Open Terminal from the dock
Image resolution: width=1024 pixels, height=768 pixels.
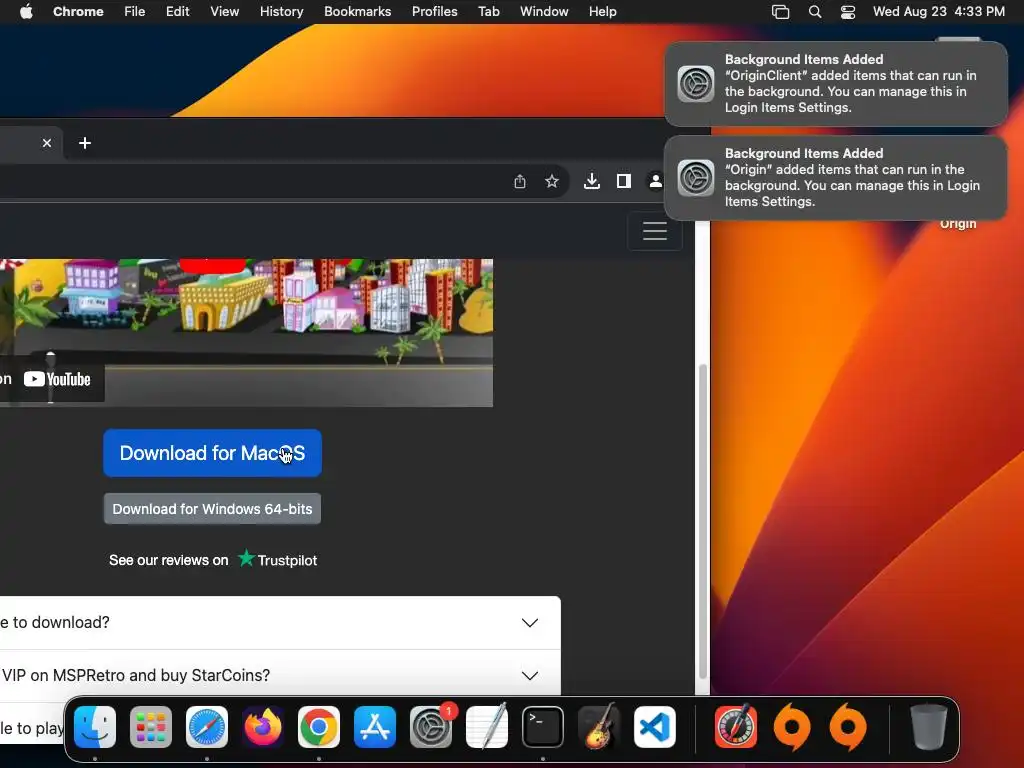coord(543,727)
